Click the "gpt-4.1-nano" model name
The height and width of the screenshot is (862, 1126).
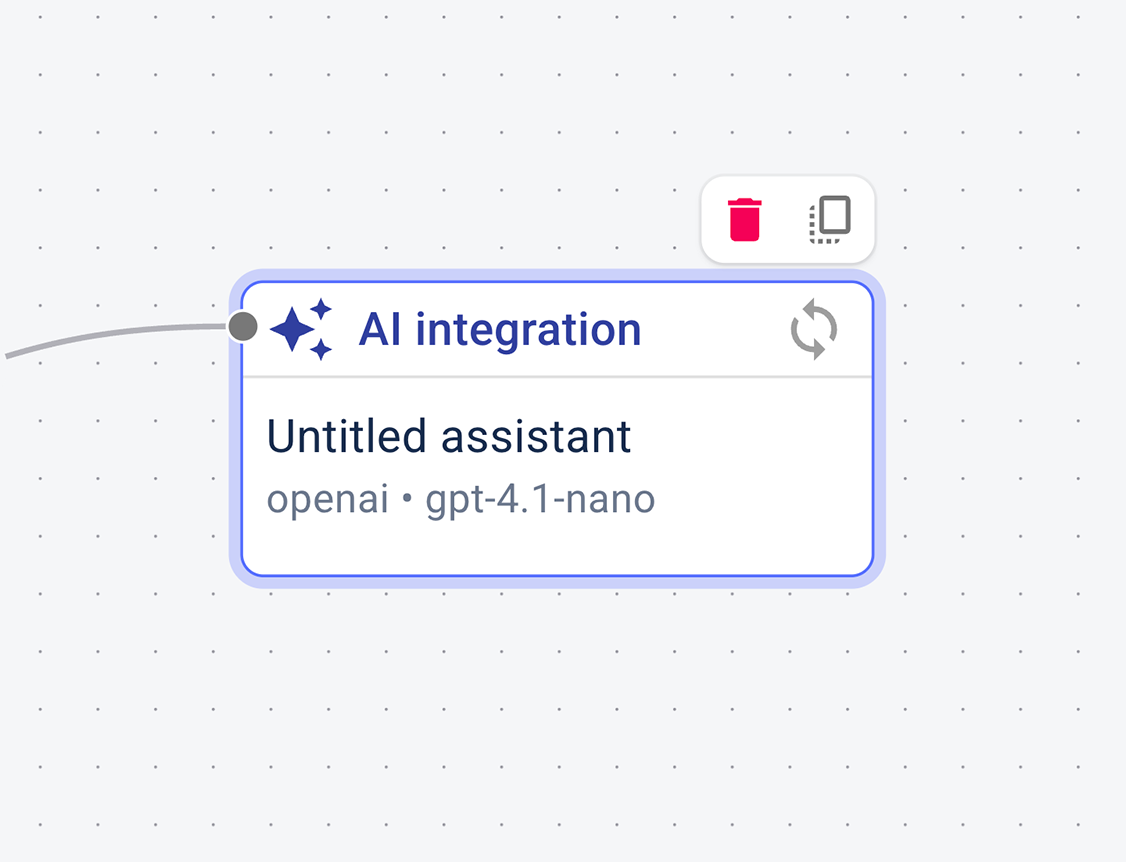click(x=540, y=499)
